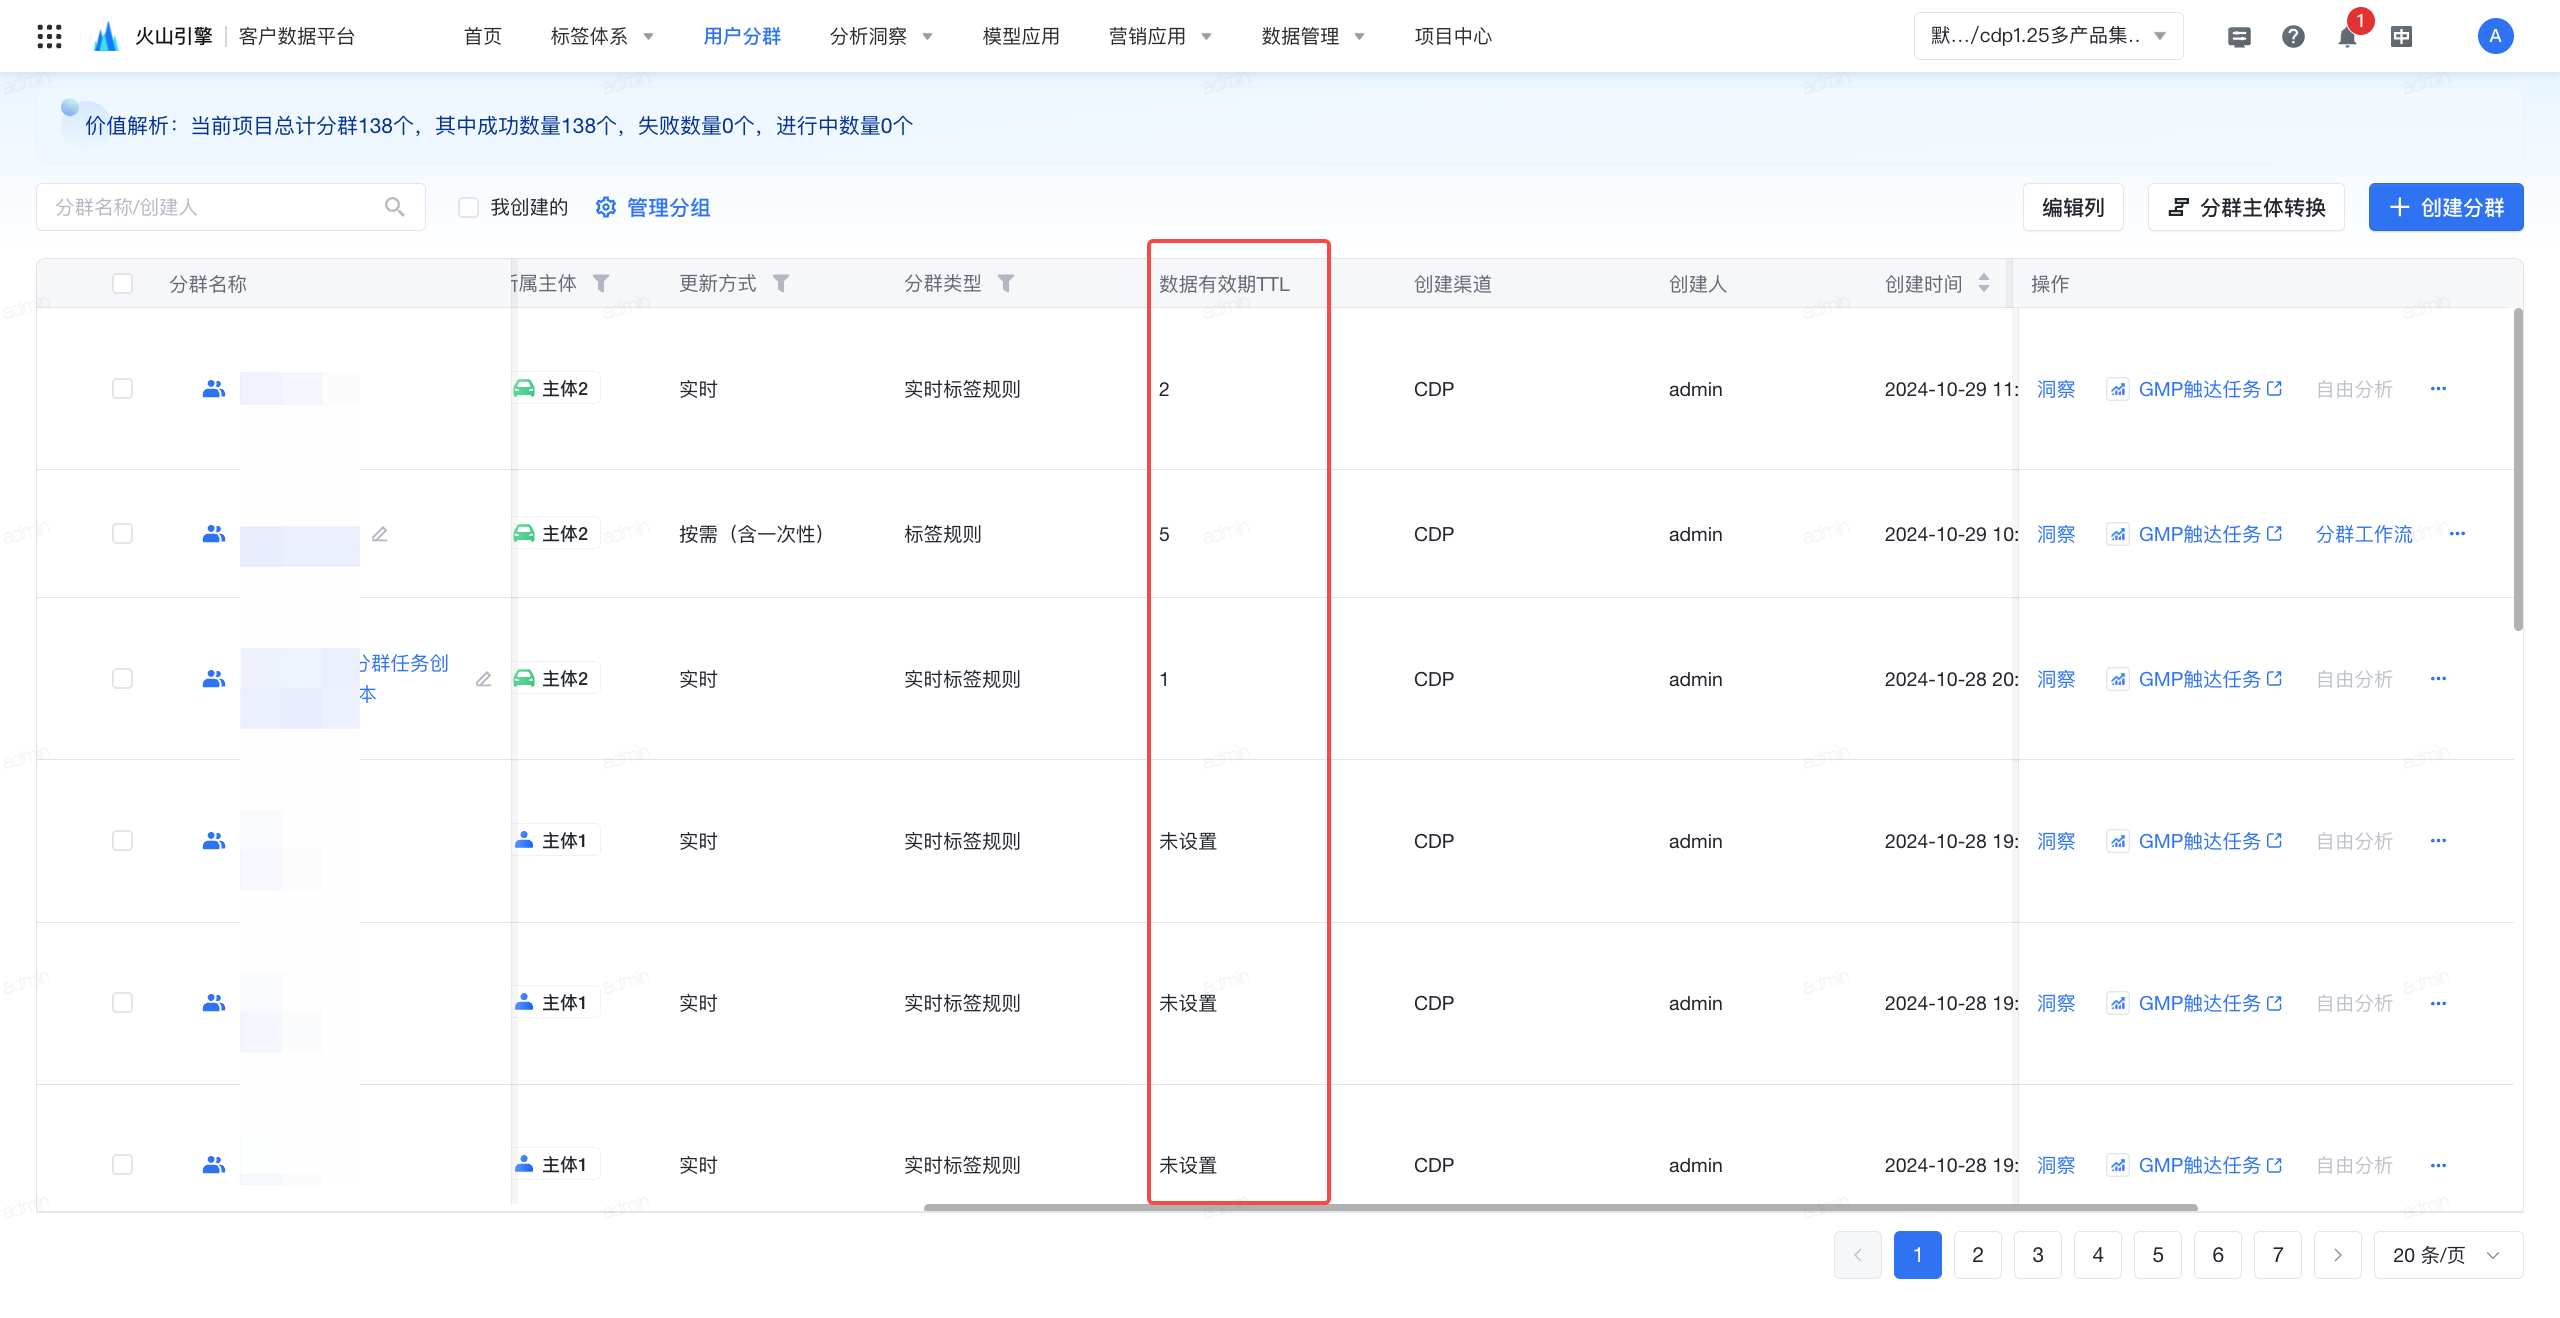Click edit pencil in 分群任务创 row
2560x1318 pixels.
point(484,679)
